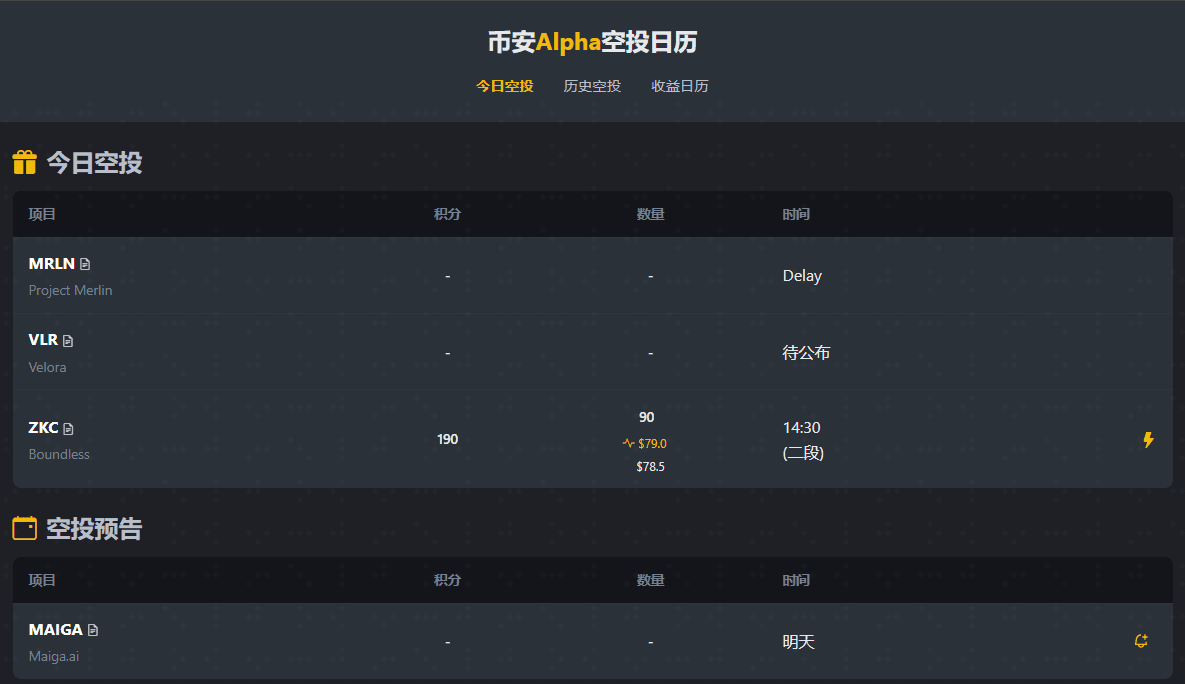1185x684 pixels.
Task: Open the ZKC Boundless project entry
Action: point(59,440)
